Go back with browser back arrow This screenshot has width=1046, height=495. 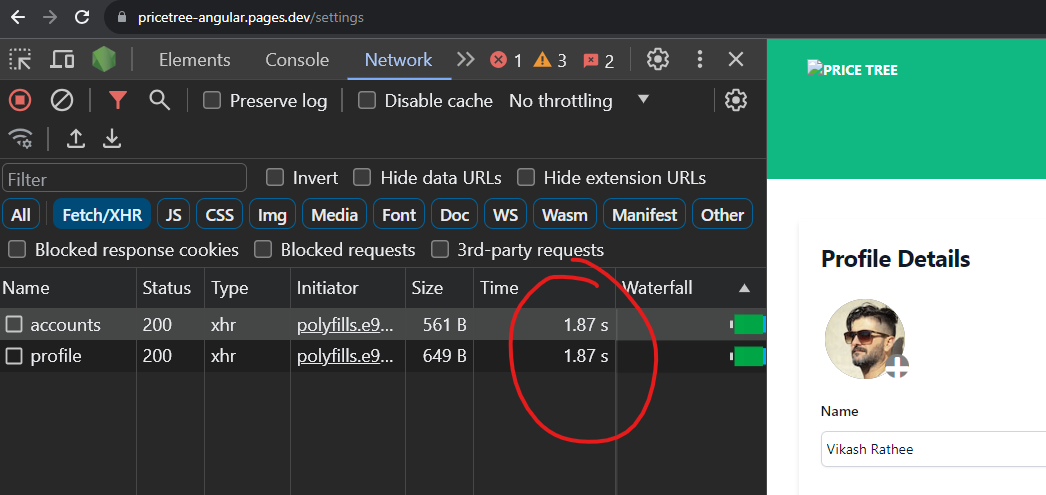click(17, 17)
